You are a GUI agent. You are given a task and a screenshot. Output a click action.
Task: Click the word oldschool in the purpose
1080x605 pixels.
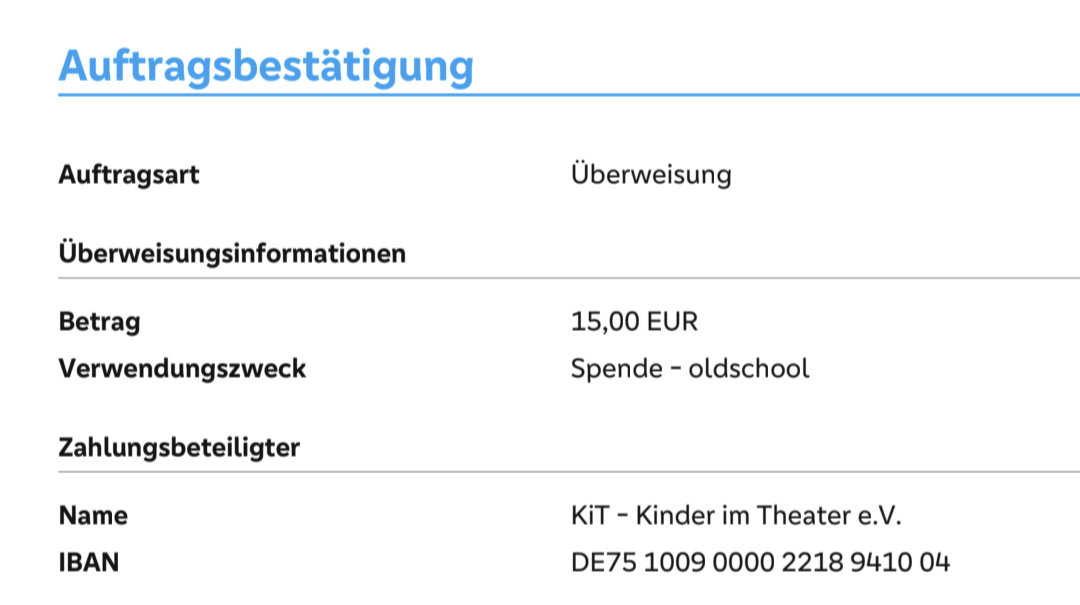tap(749, 369)
